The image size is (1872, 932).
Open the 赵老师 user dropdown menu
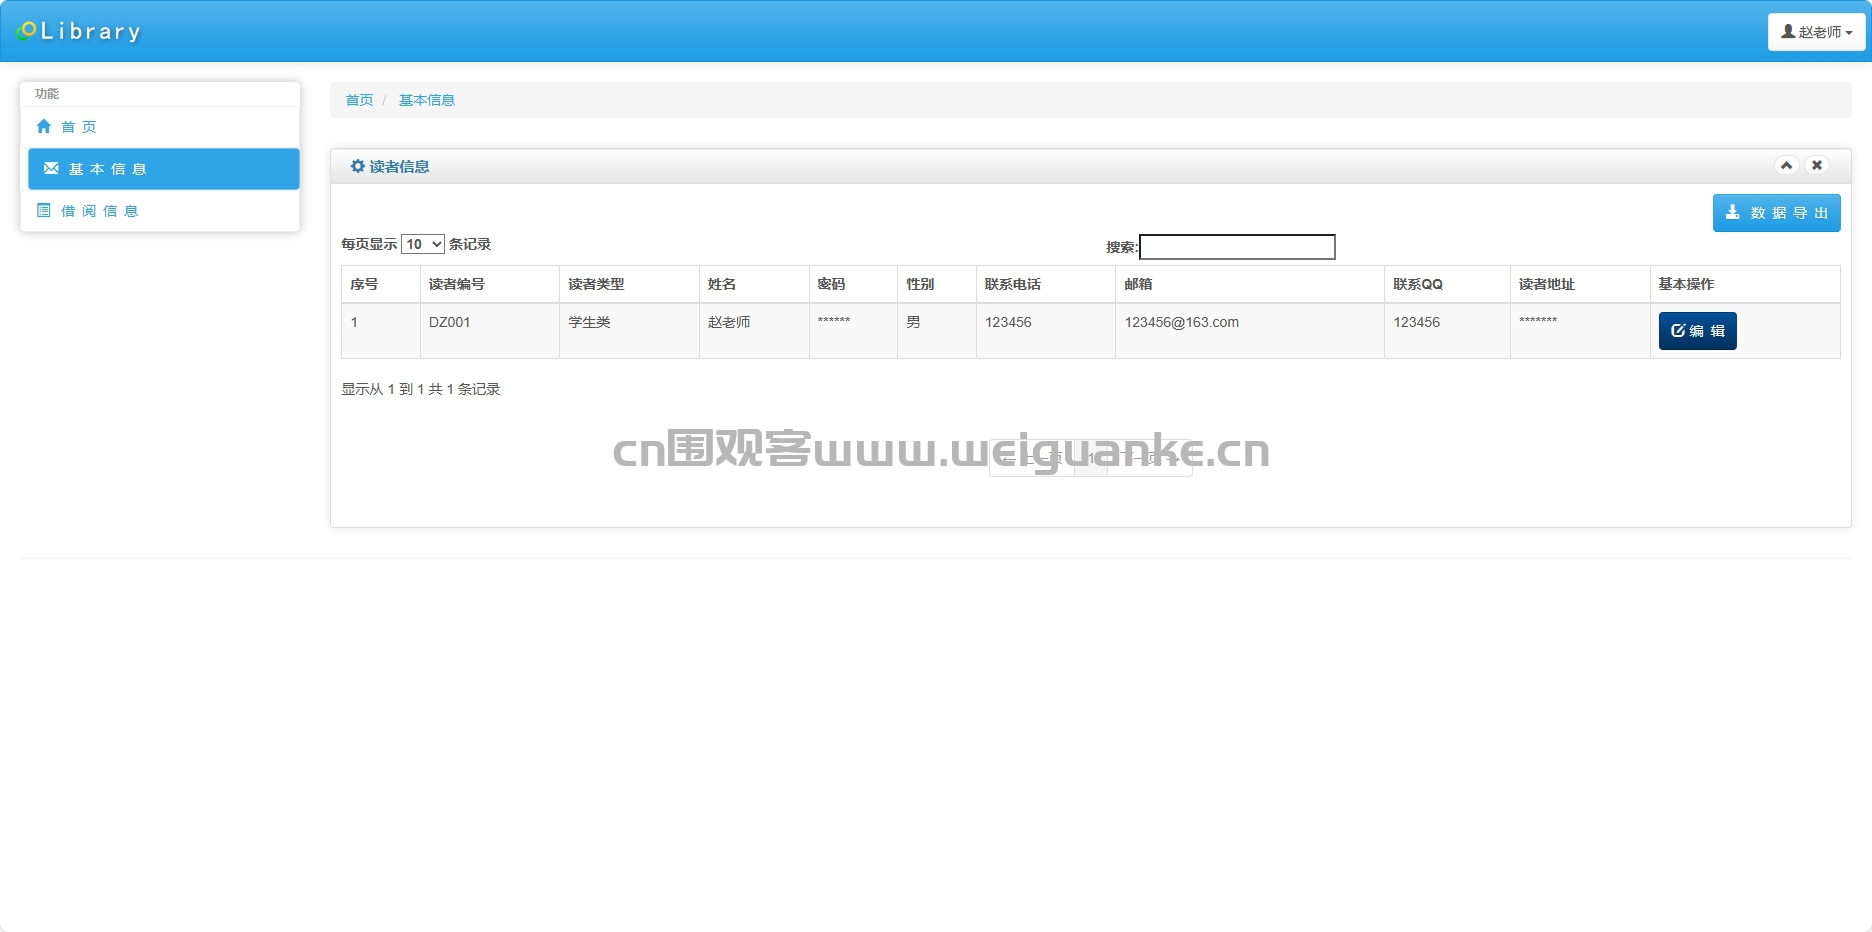click(x=1816, y=32)
